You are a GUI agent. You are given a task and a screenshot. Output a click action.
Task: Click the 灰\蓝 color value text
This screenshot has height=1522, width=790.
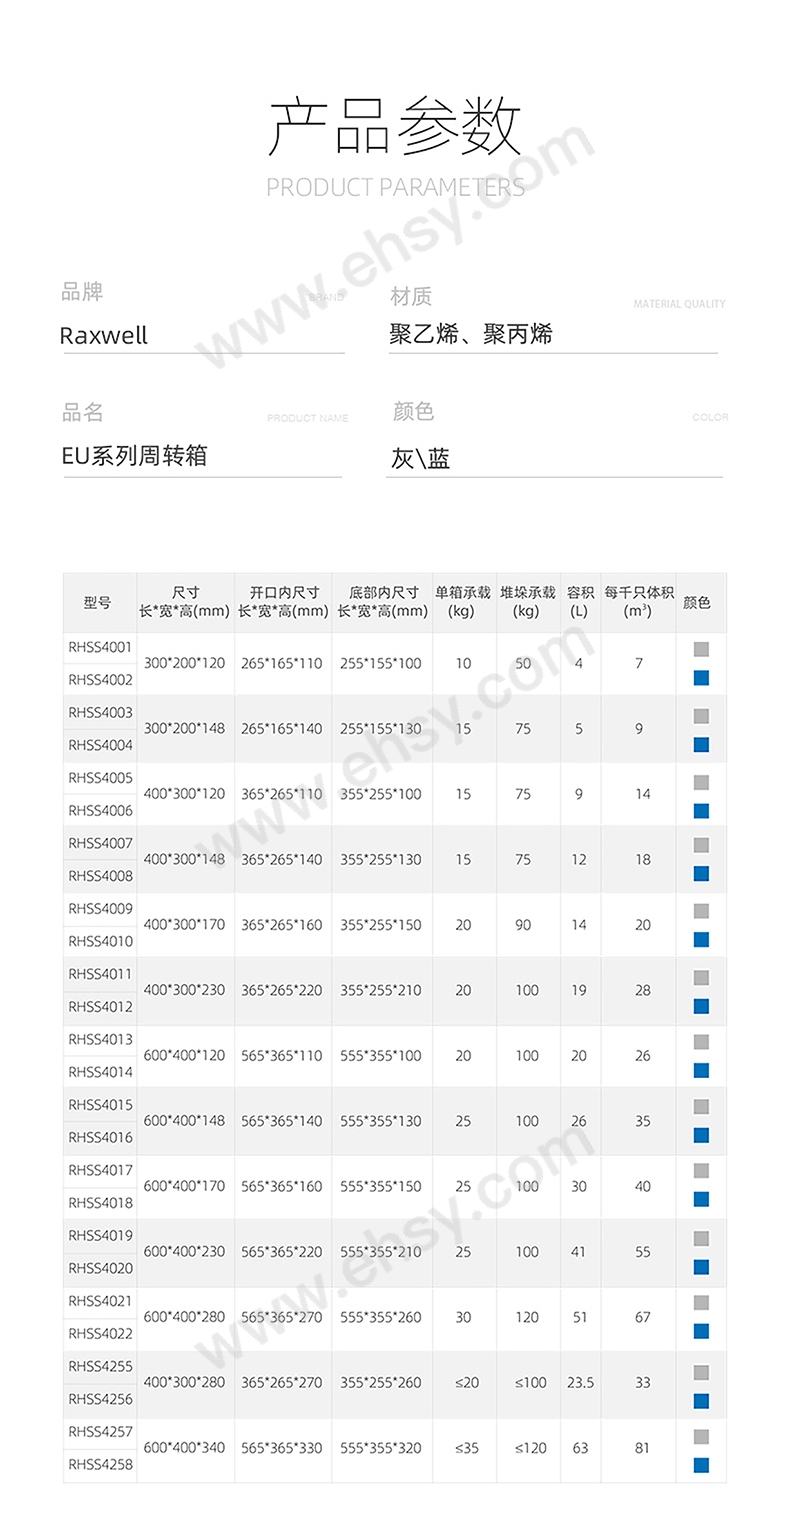click(x=421, y=459)
